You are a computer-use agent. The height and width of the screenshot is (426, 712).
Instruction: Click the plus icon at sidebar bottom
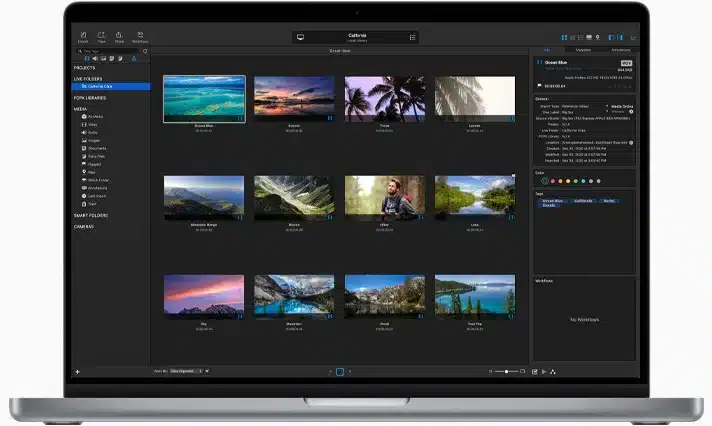pos(78,372)
